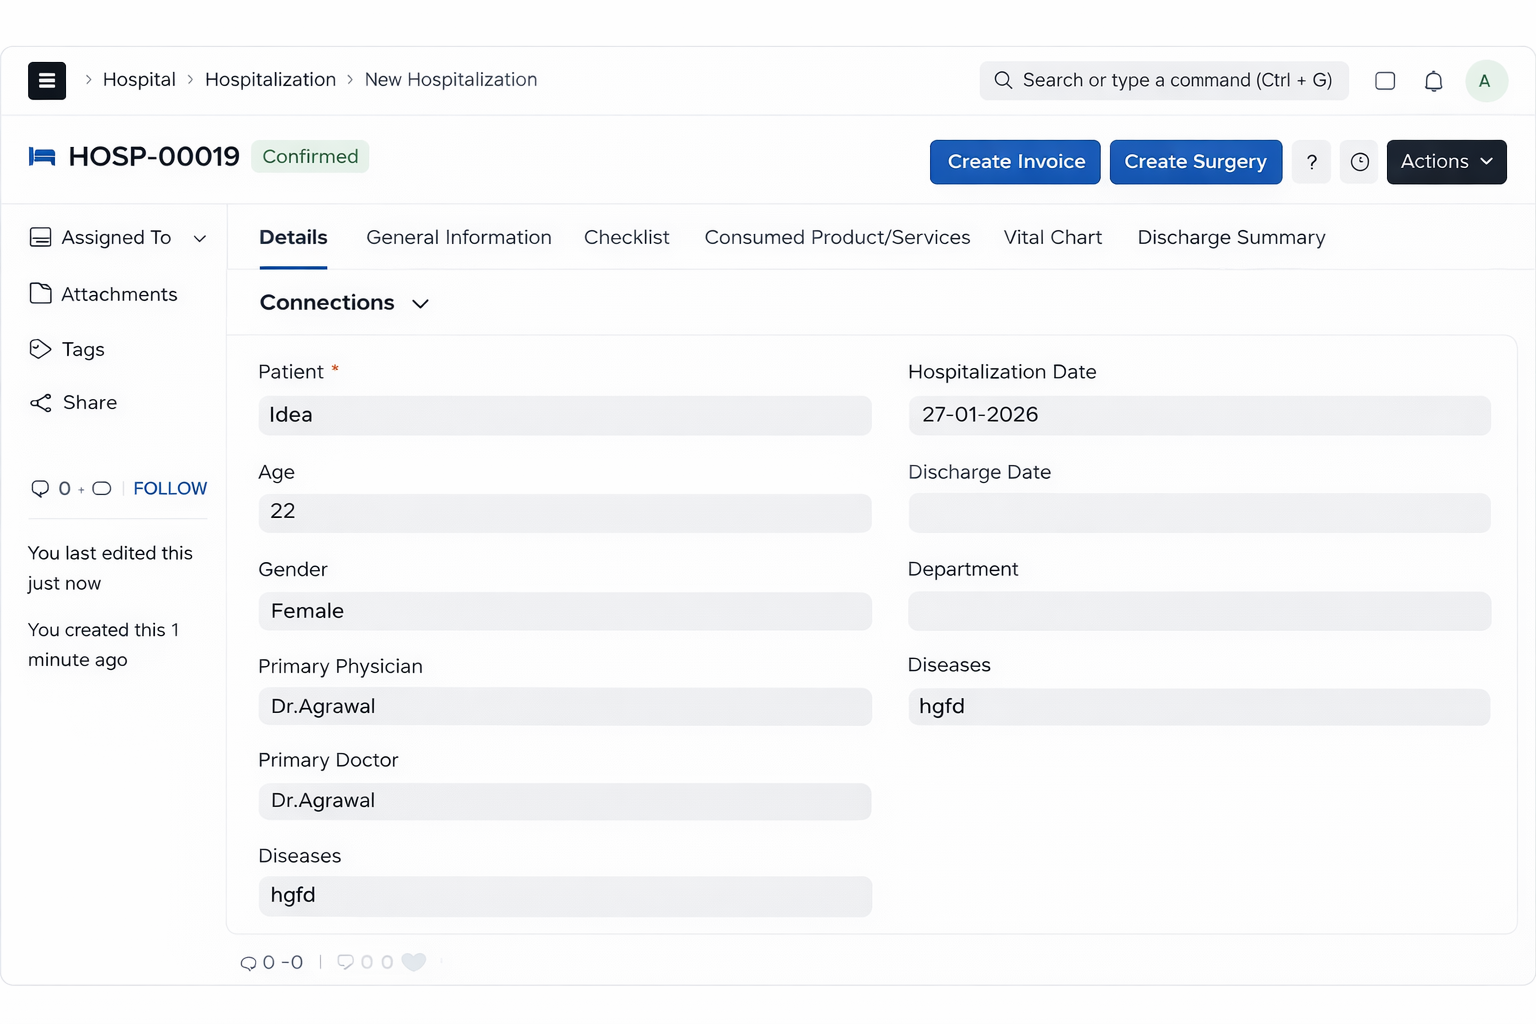
Task: Open the hamburger sidebar menu icon
Action: click(47, 81)
